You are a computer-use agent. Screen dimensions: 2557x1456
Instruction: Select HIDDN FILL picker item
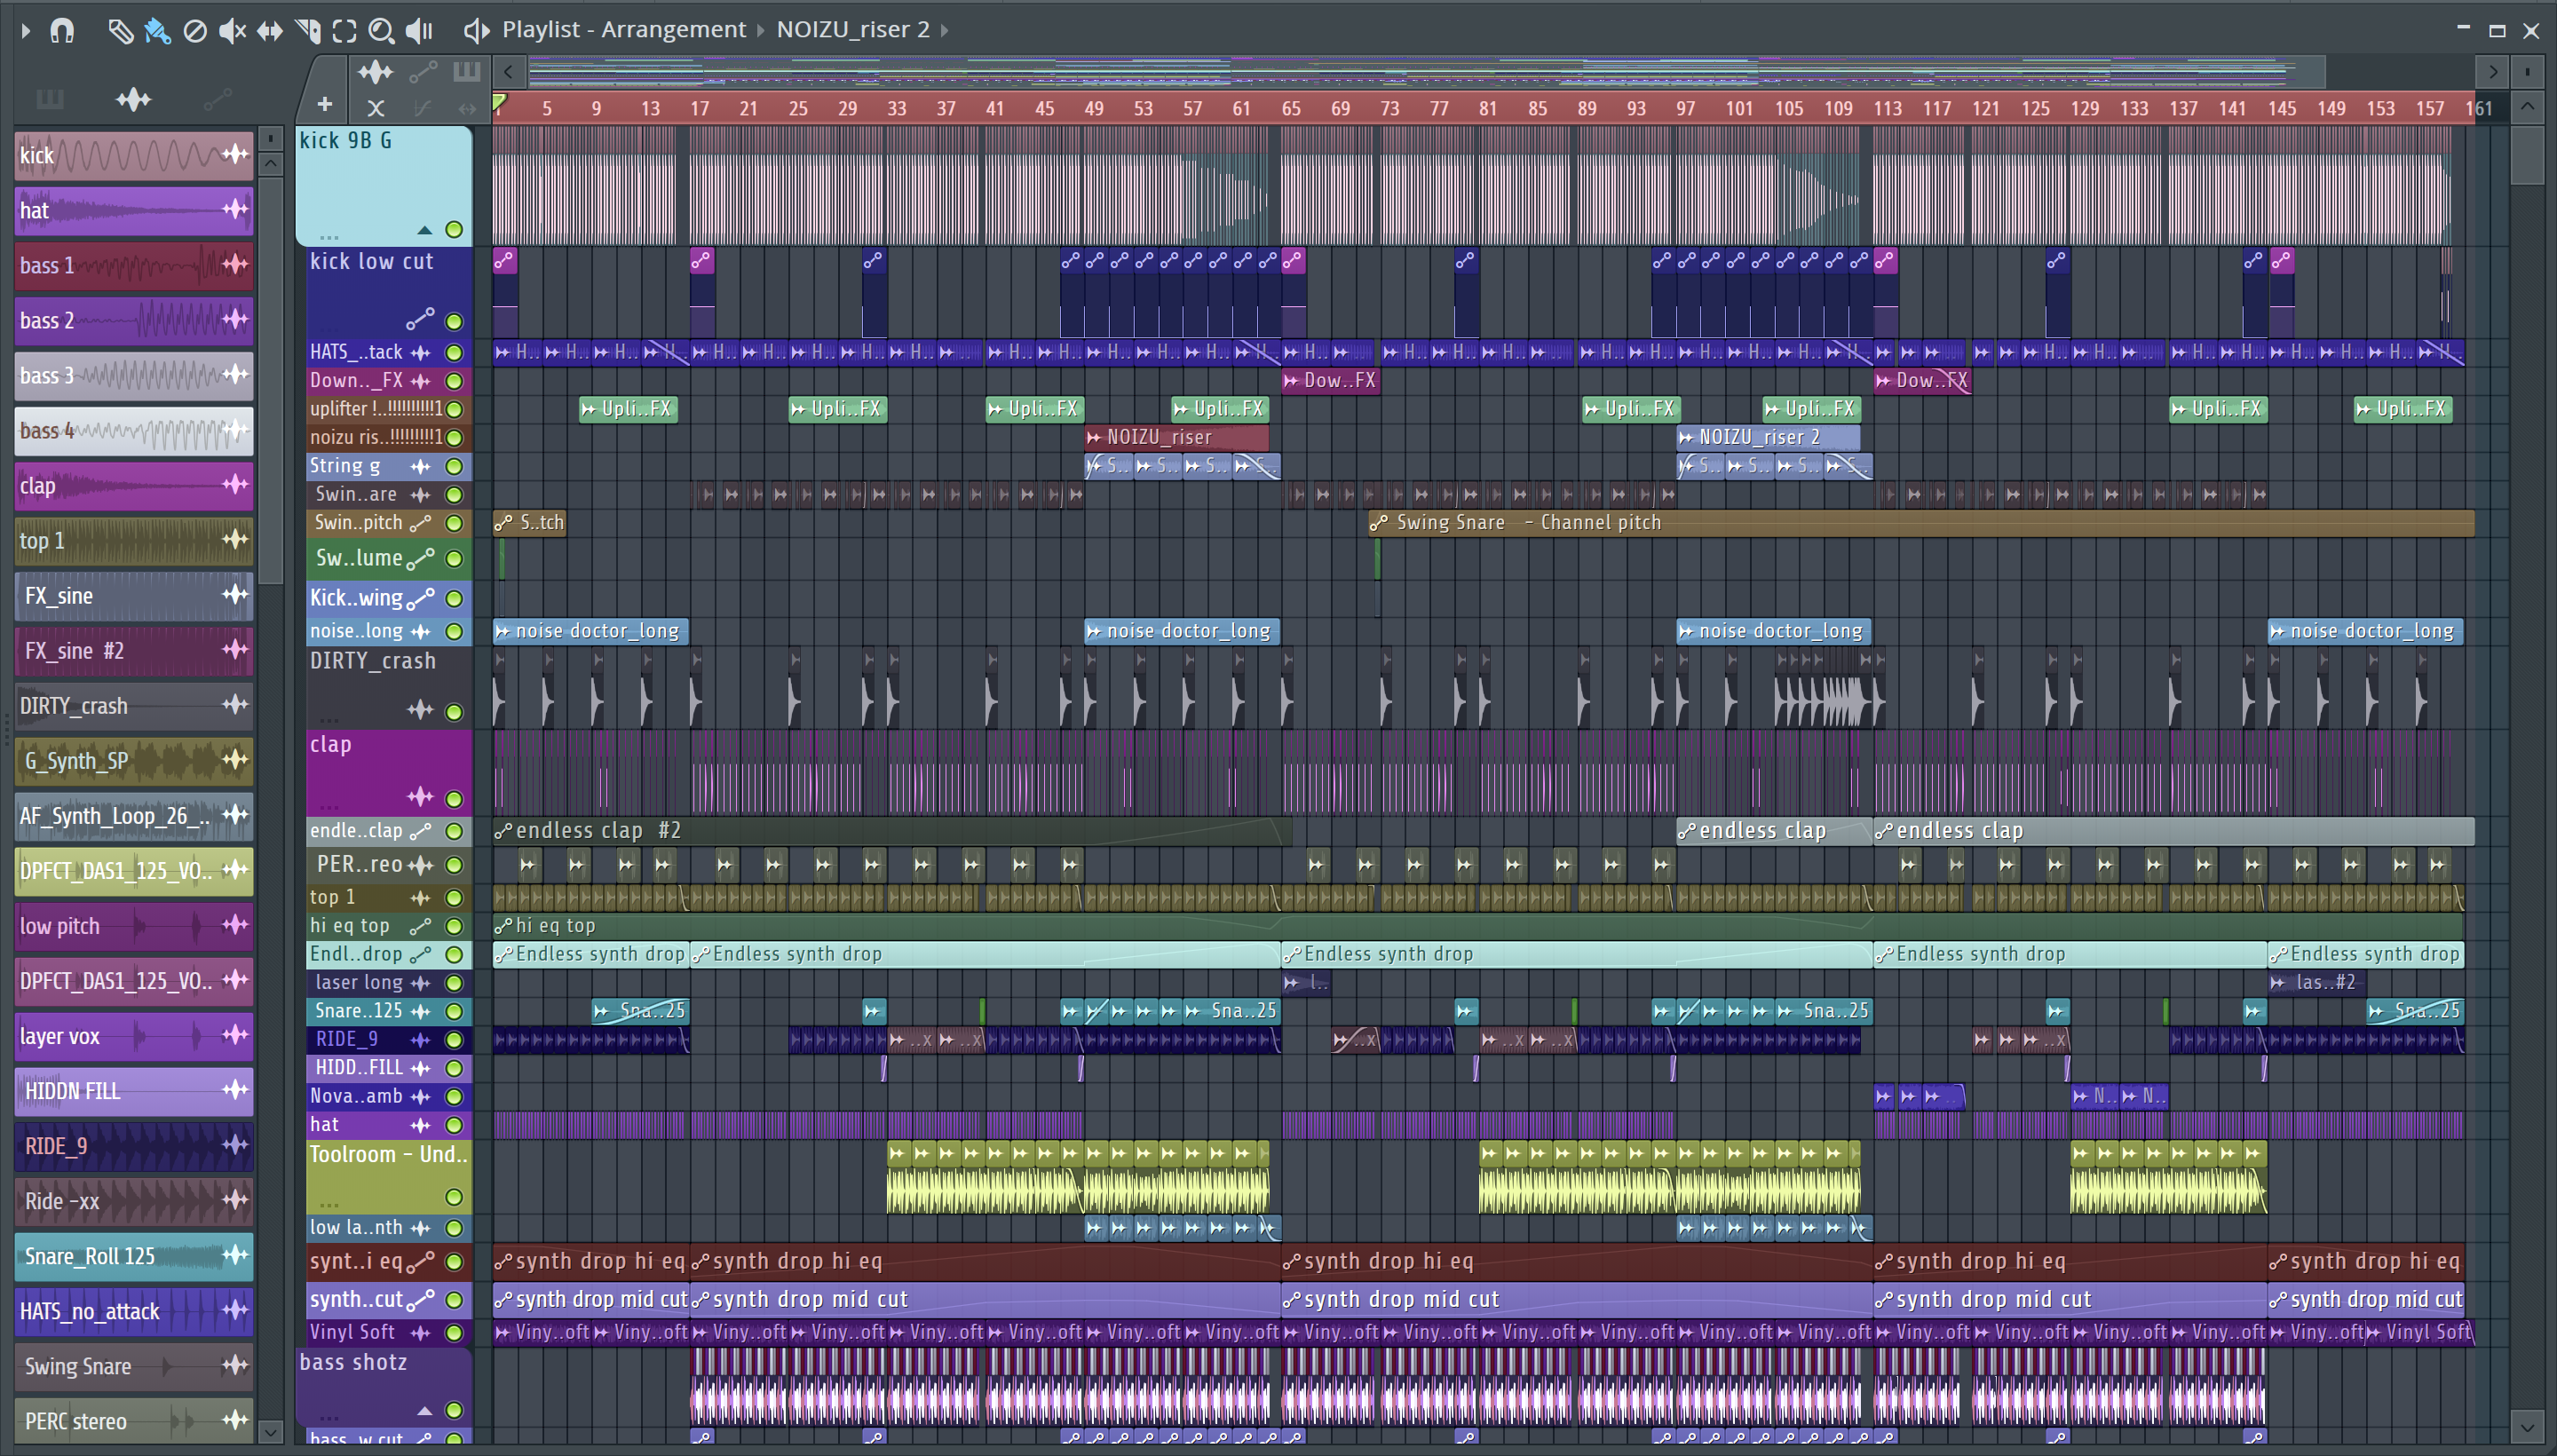pyautogui.click(x=134, y=1091)
